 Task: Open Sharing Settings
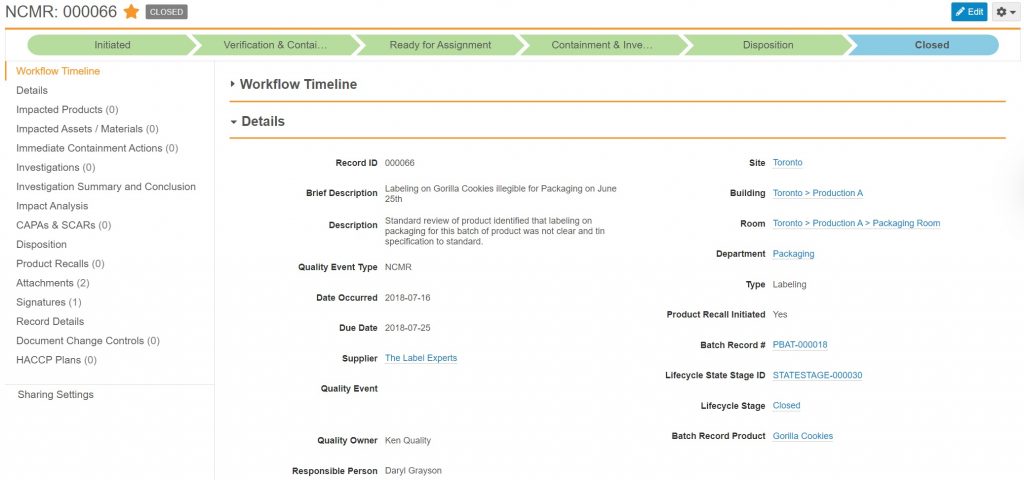[55, 395]
